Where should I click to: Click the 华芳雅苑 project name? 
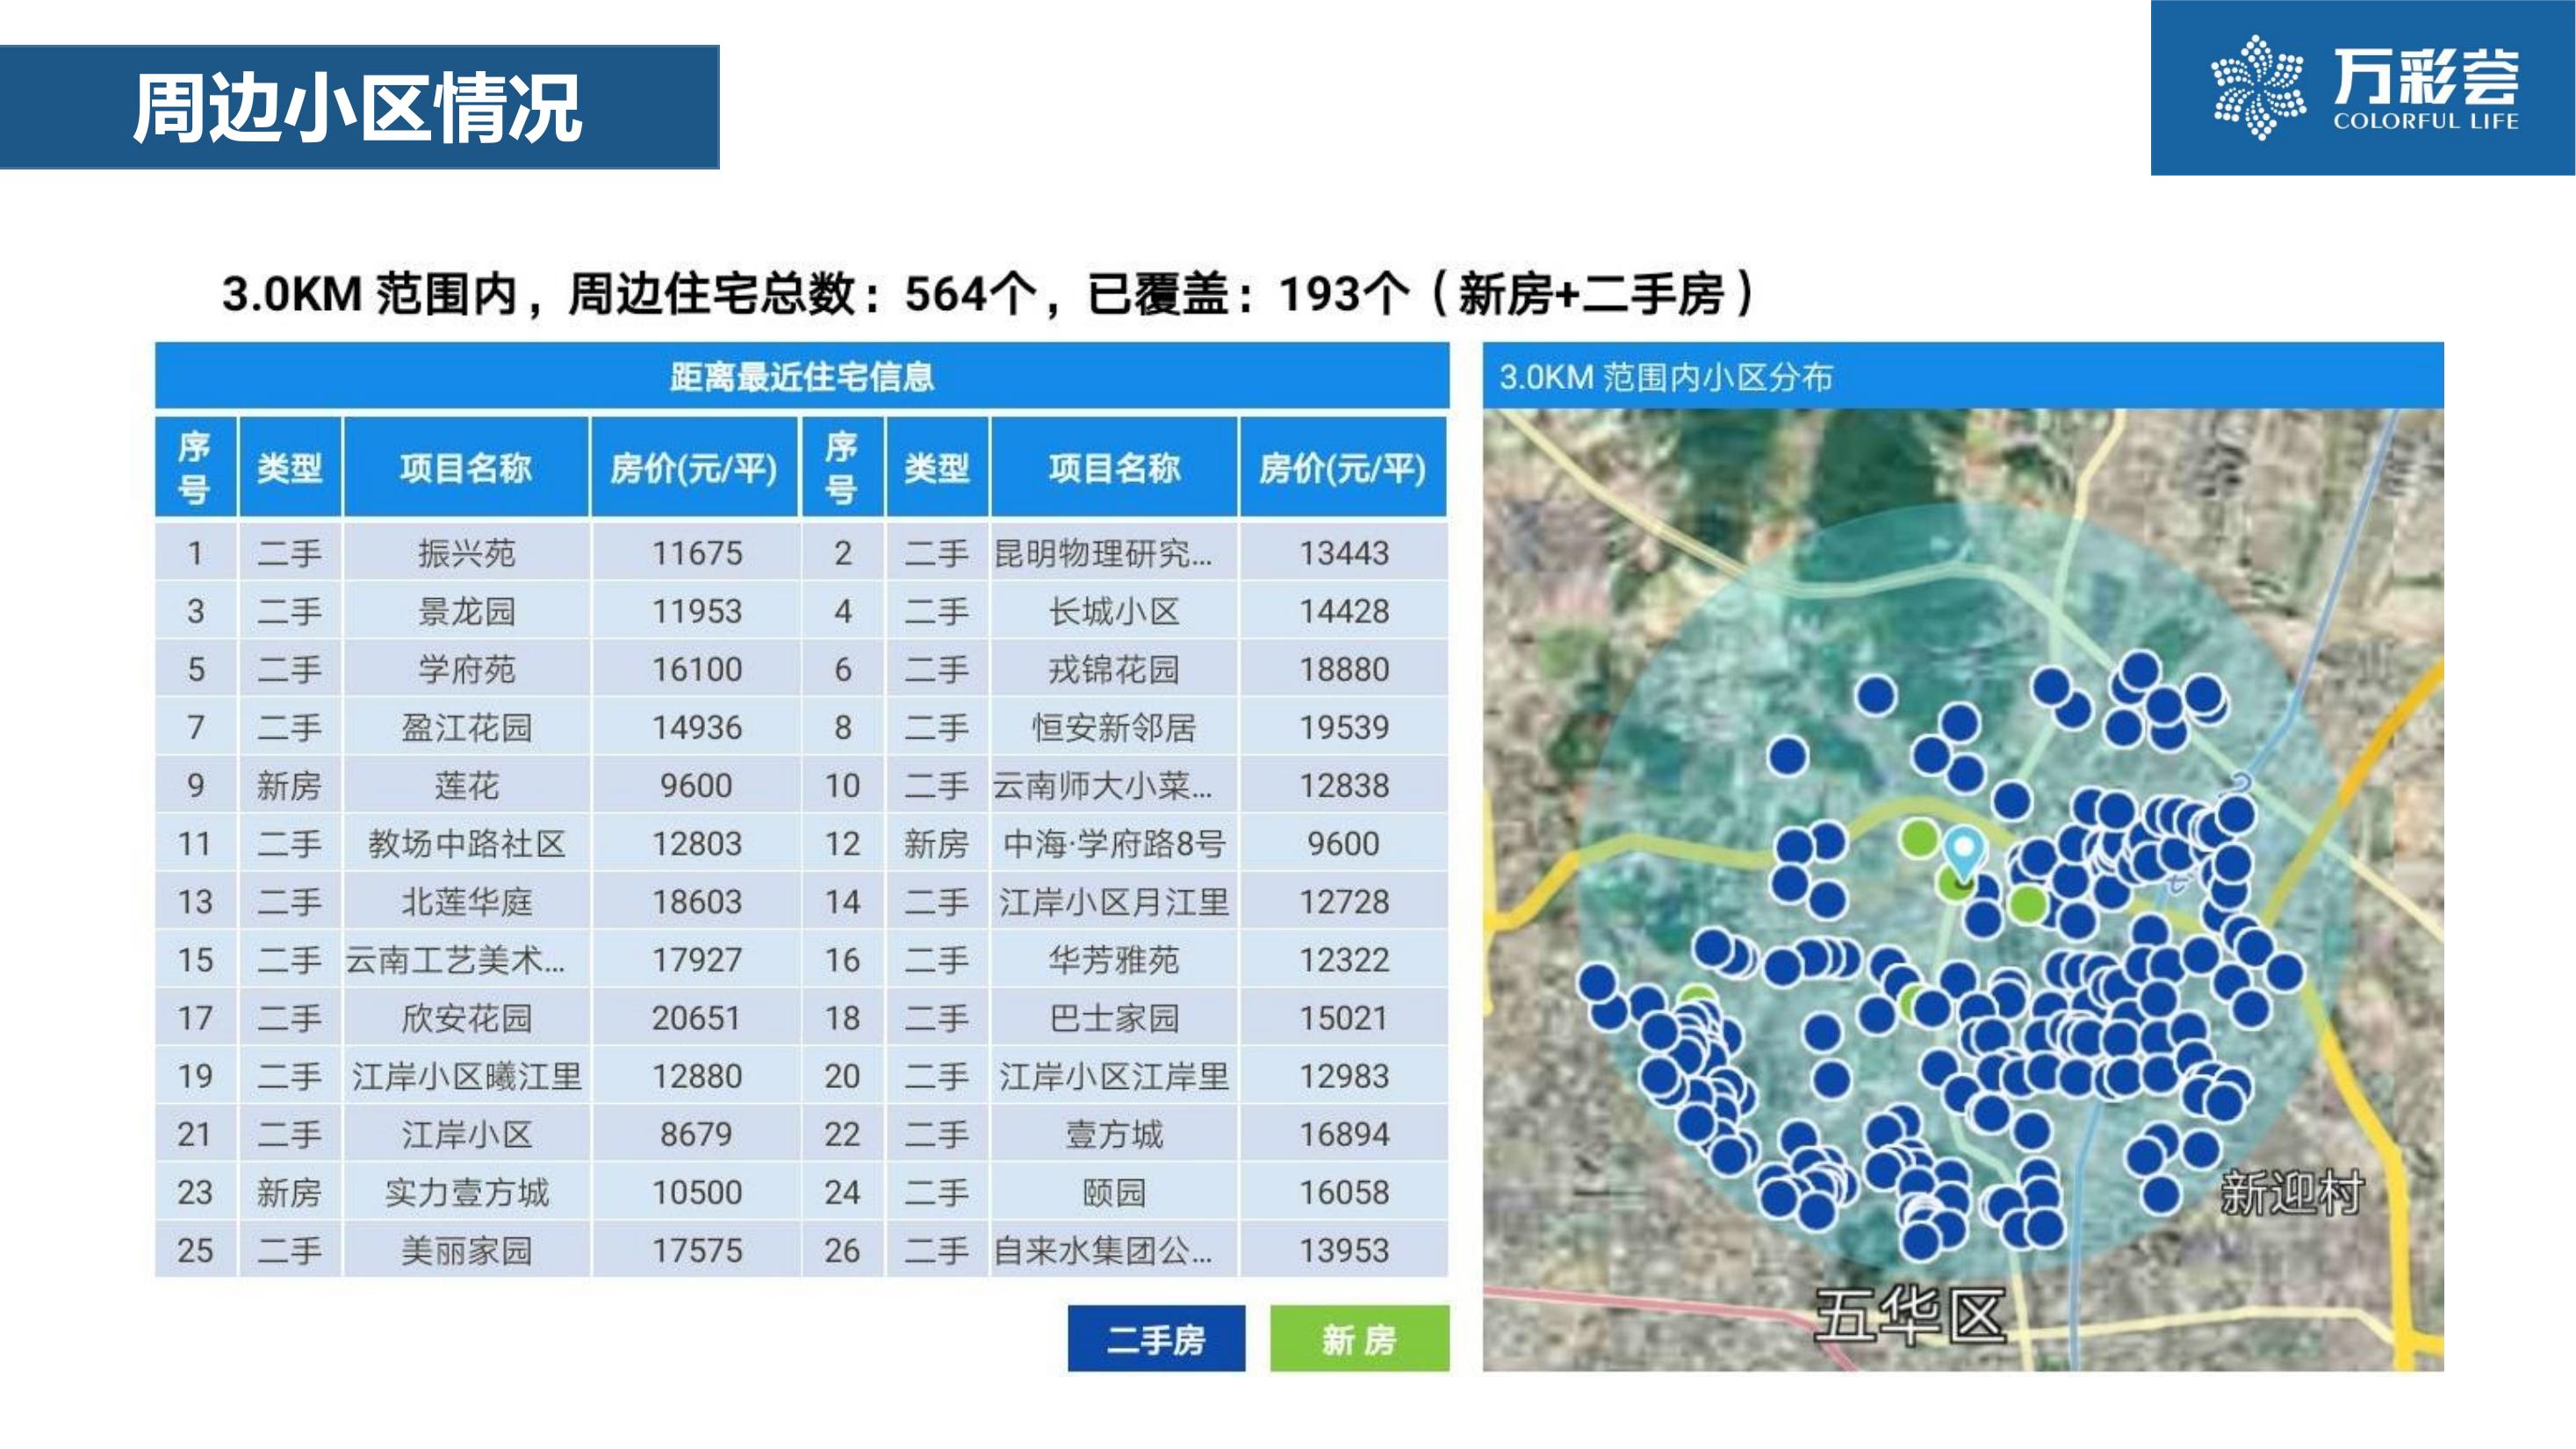[x=1113, y=960]
